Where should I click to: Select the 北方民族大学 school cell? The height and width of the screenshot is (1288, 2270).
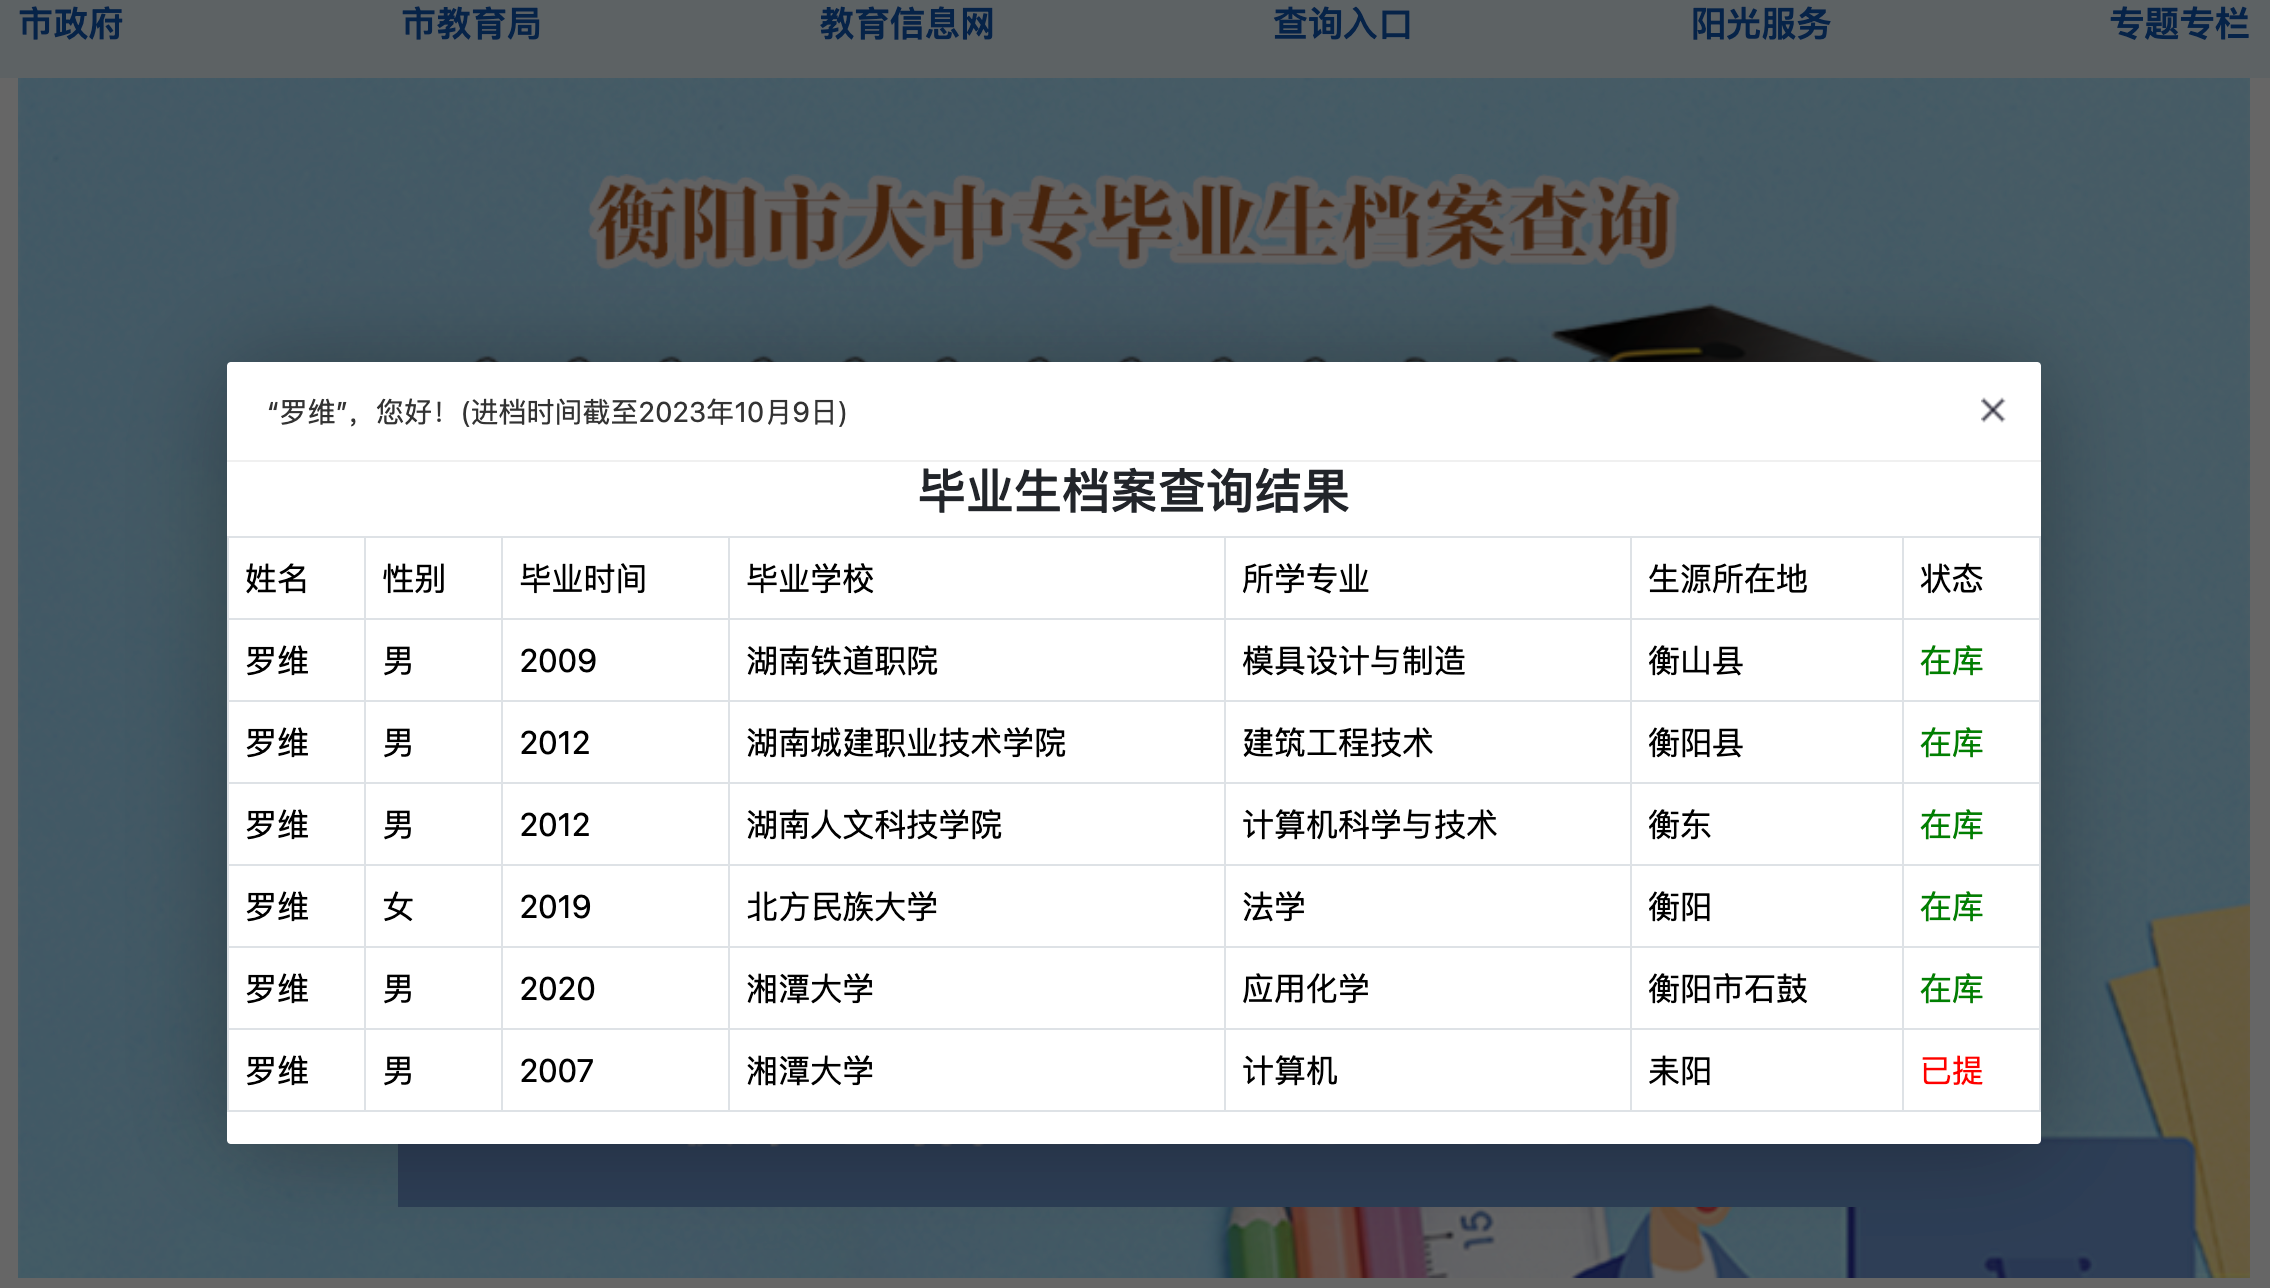point(842,907)
